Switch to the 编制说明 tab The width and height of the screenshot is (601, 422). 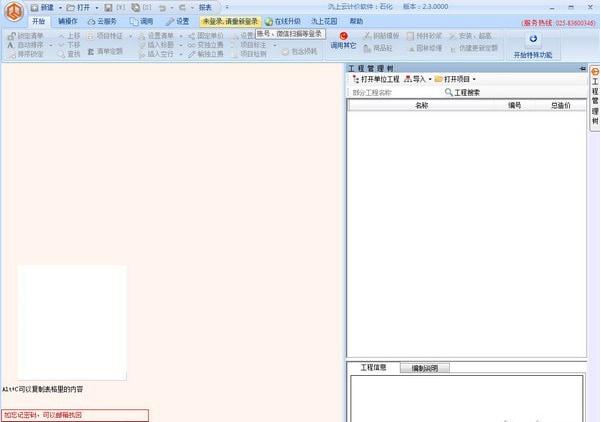pyautogui.click(x=425, y=368)
